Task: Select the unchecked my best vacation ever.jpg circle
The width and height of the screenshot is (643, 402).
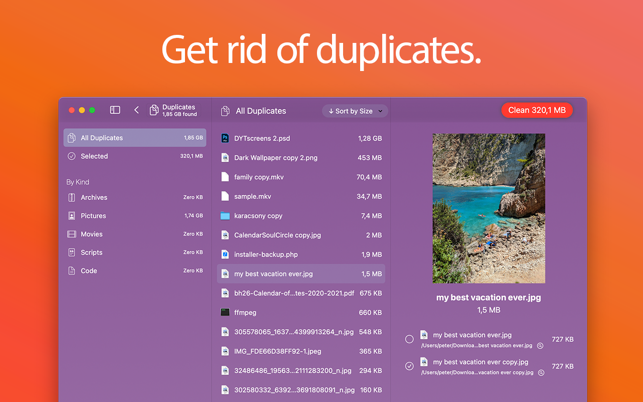Action: (409, 339)
